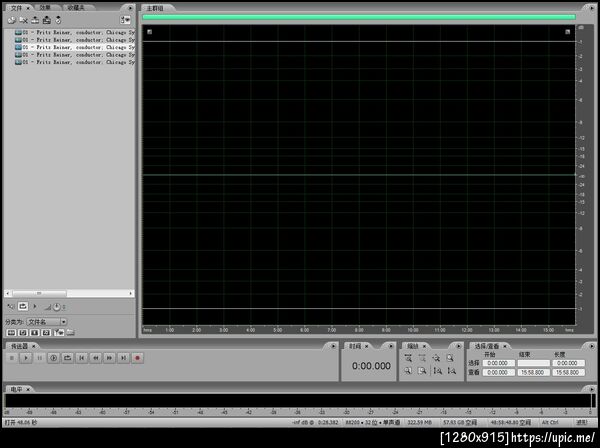
Task: Click the Close File icon in Files panel
Action: 23,20
